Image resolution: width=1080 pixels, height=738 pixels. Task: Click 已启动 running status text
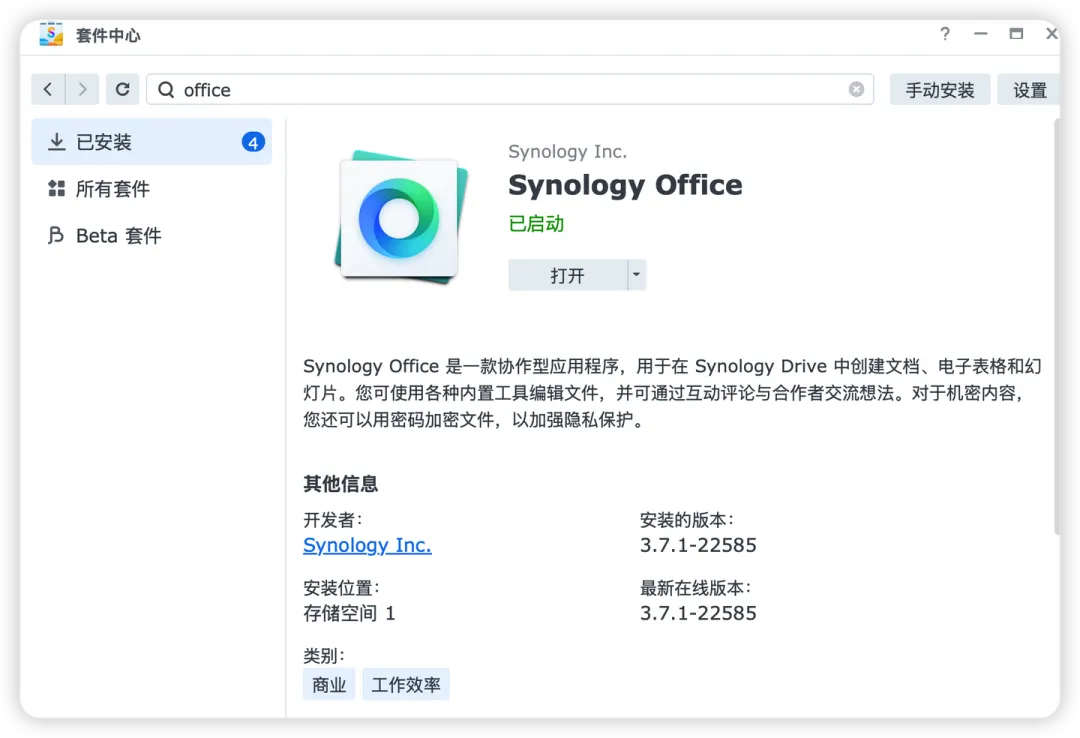coord(536,224)
